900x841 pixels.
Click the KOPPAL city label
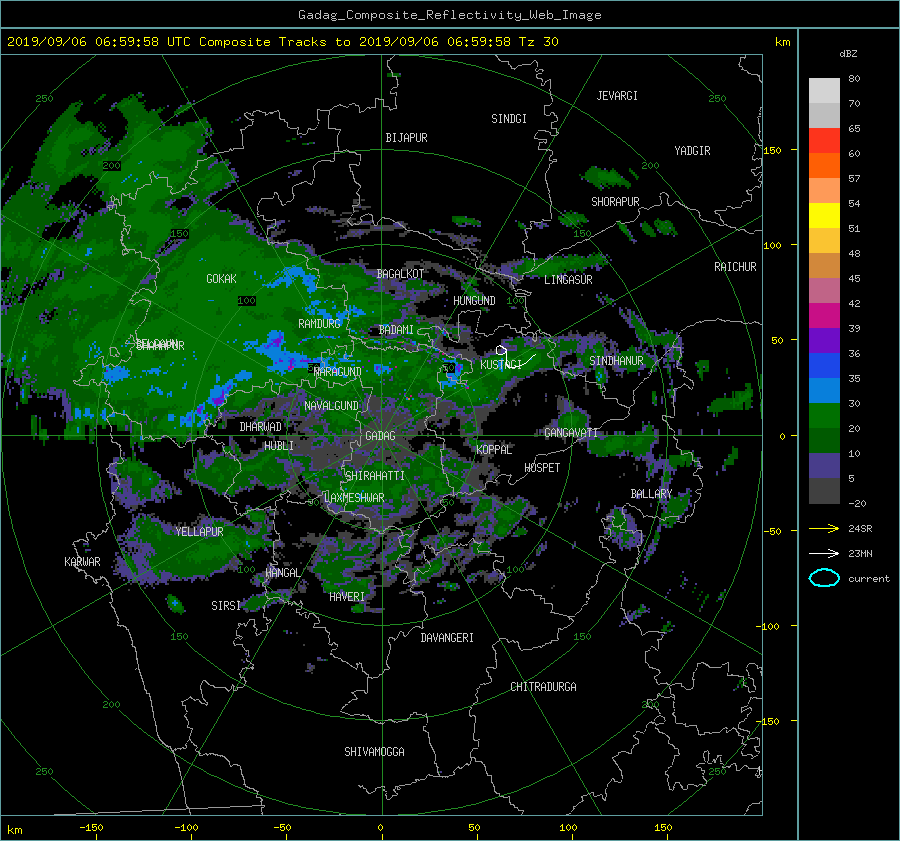pos(494,449)
